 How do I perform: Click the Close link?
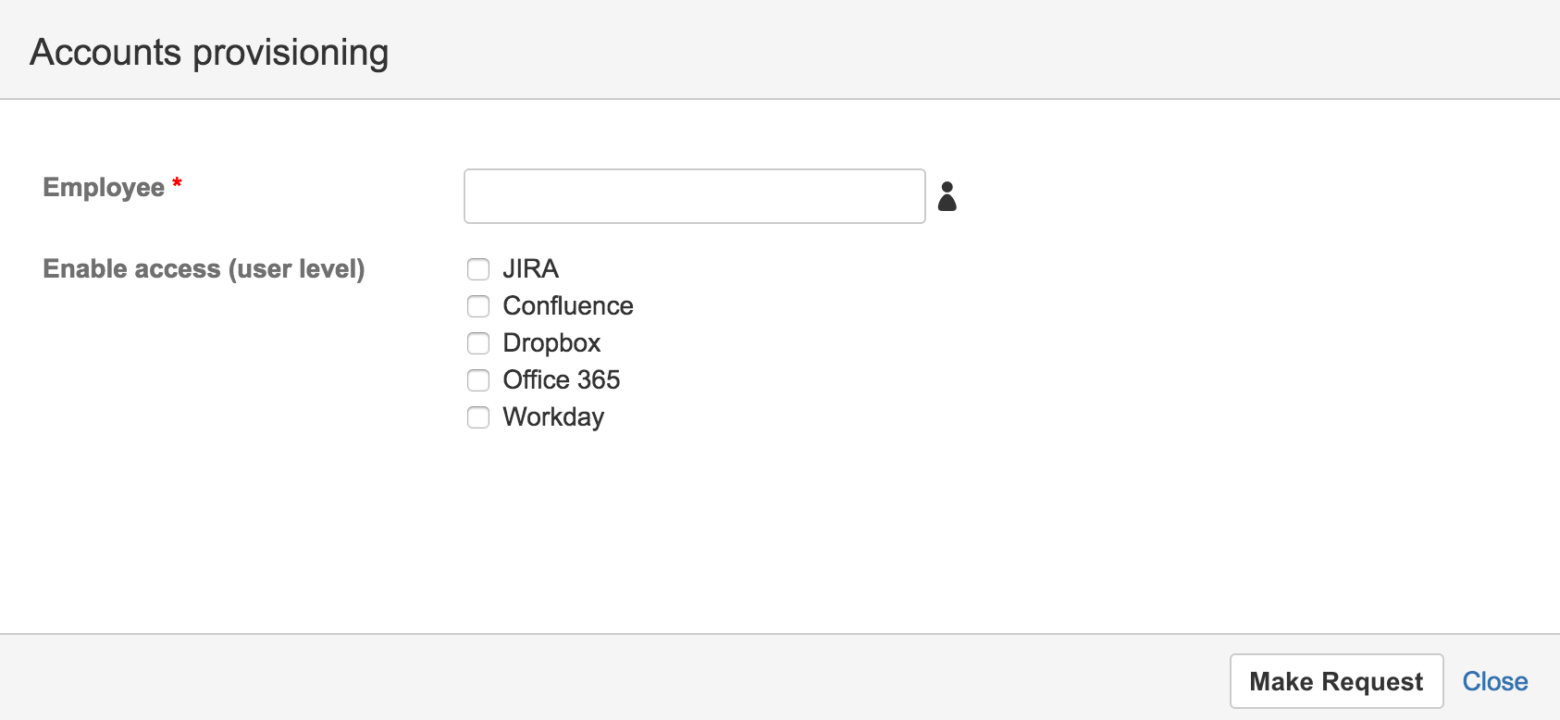tap(1495, 681)
